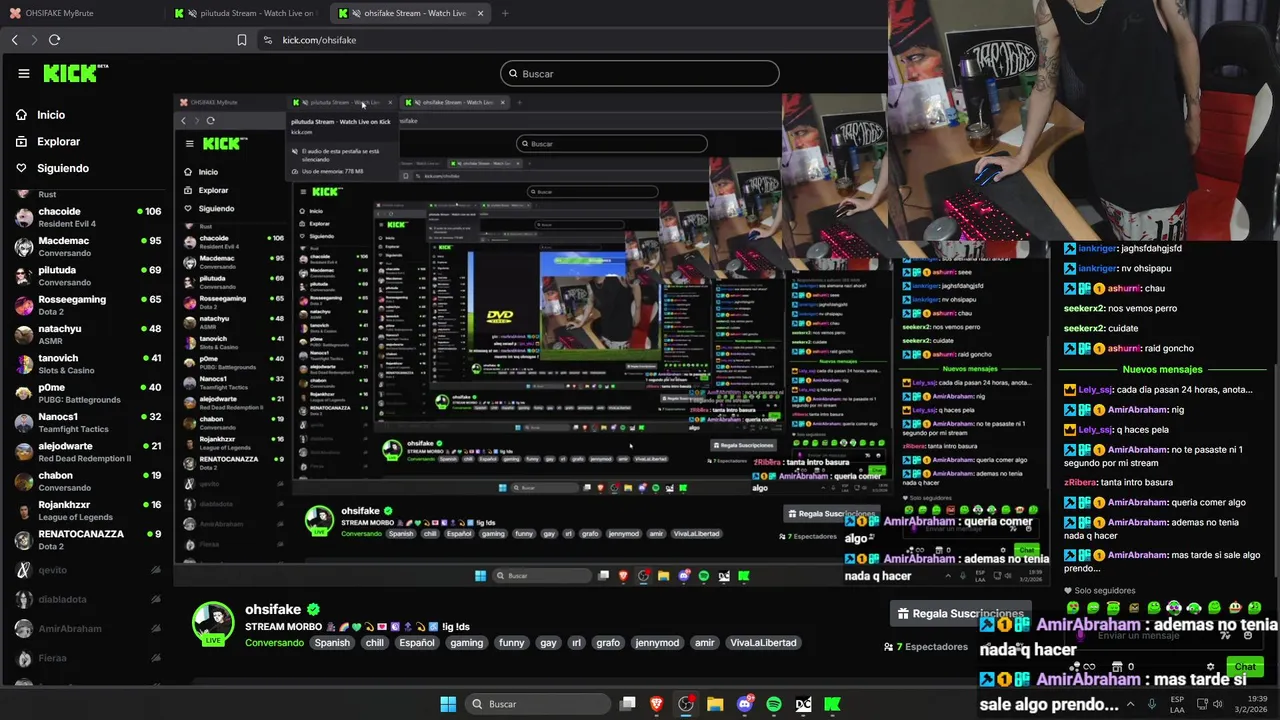Screen dimensions: 1280x720
Task: Click the Spanish tag
Action: [332, 643]
